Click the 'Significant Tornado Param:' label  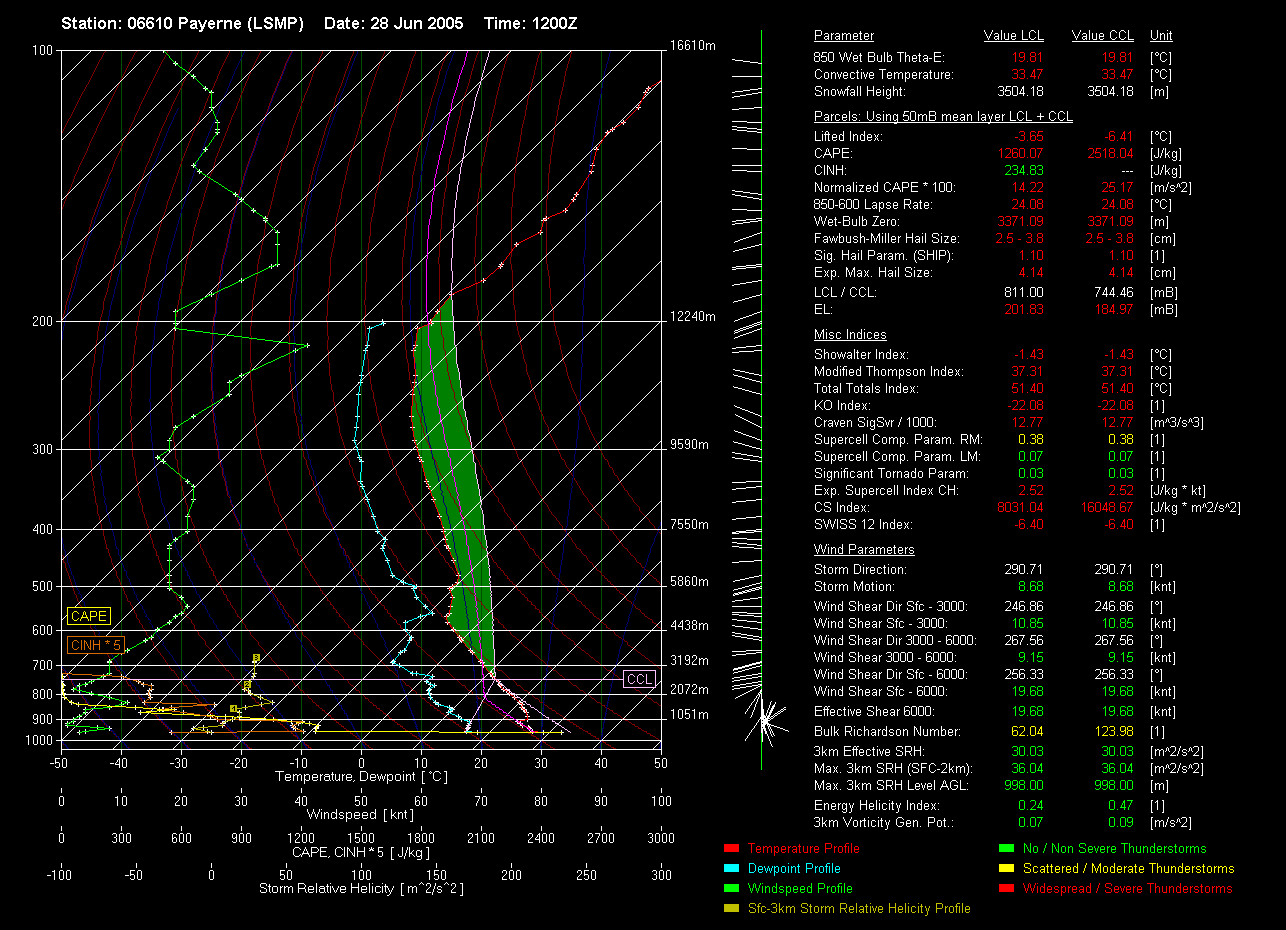892,474
